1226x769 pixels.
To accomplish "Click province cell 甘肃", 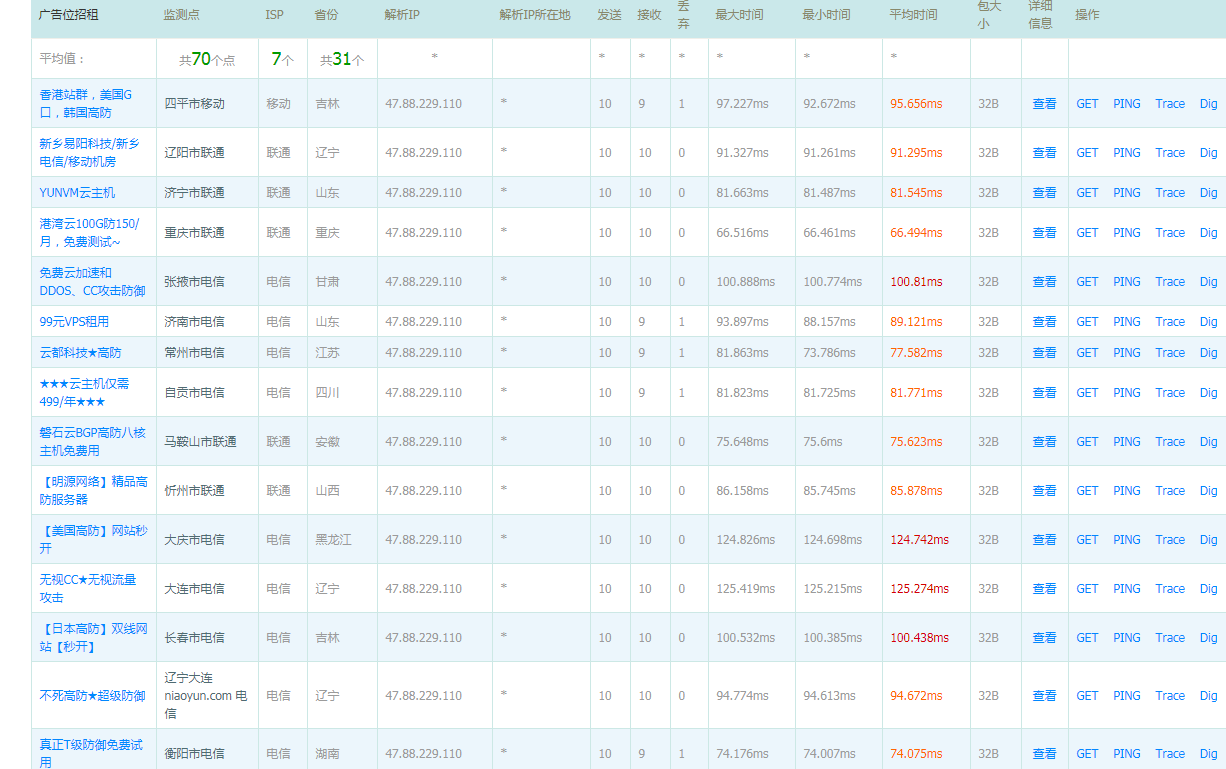I will tap(327, 282).
